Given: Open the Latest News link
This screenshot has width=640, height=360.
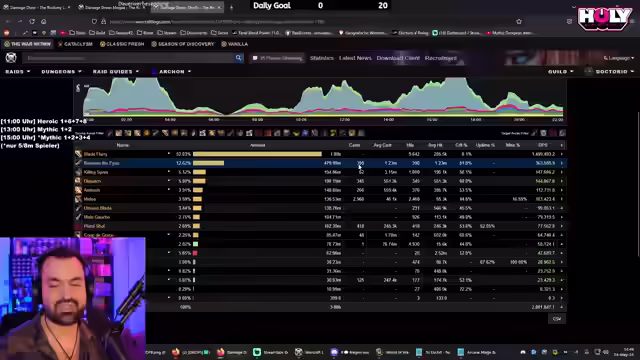Looking at the screenshot, I should coord(355,58).
